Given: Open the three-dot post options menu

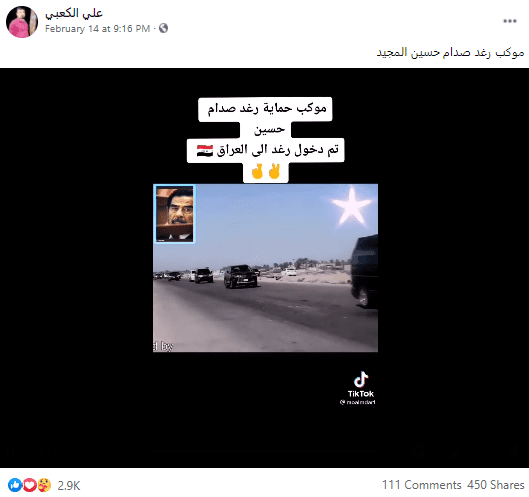Looking at the screenshot, I should point(509,21).
